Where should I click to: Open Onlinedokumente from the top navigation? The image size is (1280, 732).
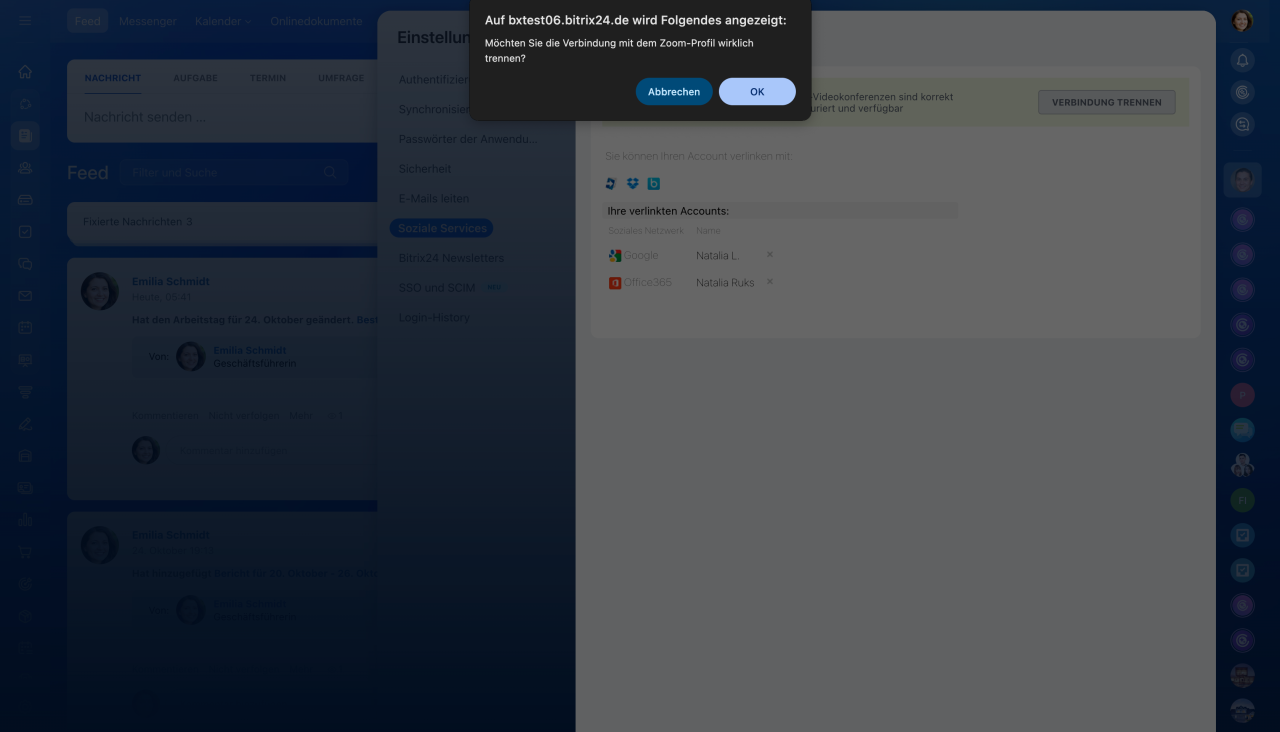click(316, 21)
